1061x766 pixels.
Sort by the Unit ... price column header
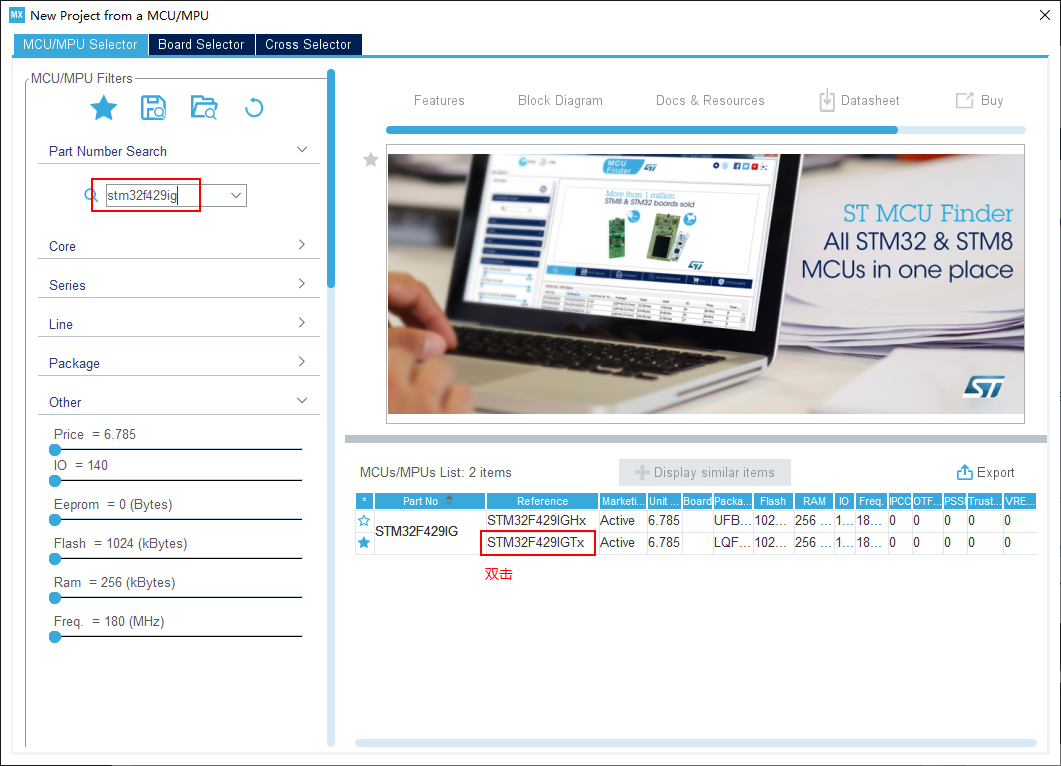click(x=664, y=501)
